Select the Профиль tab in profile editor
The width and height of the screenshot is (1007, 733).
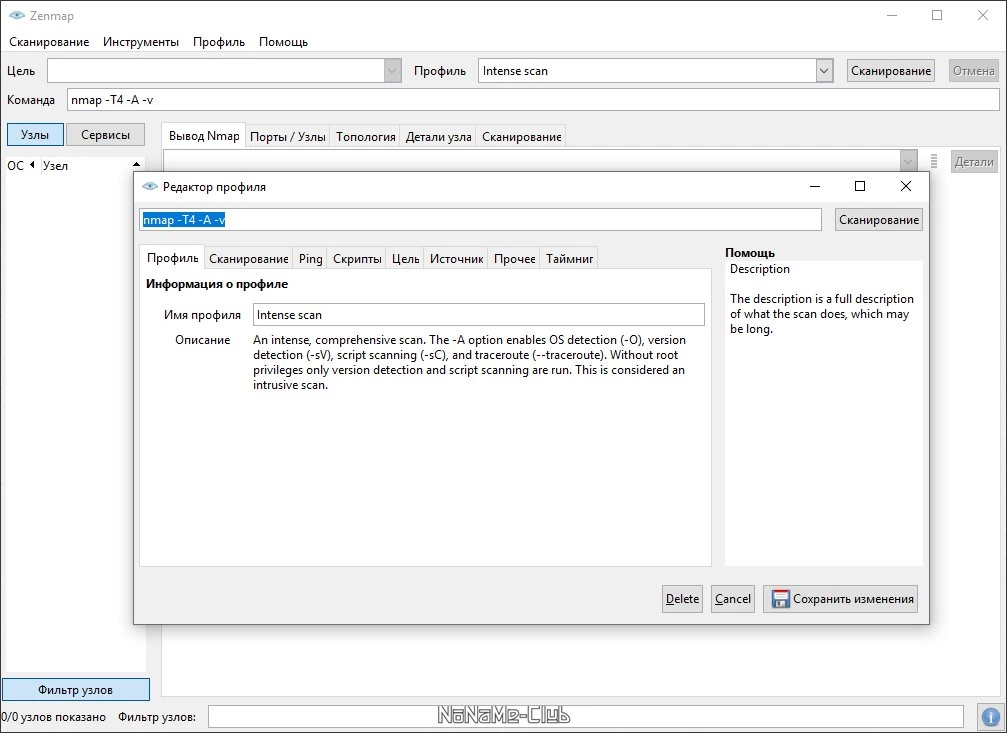[x=172, y=258]
